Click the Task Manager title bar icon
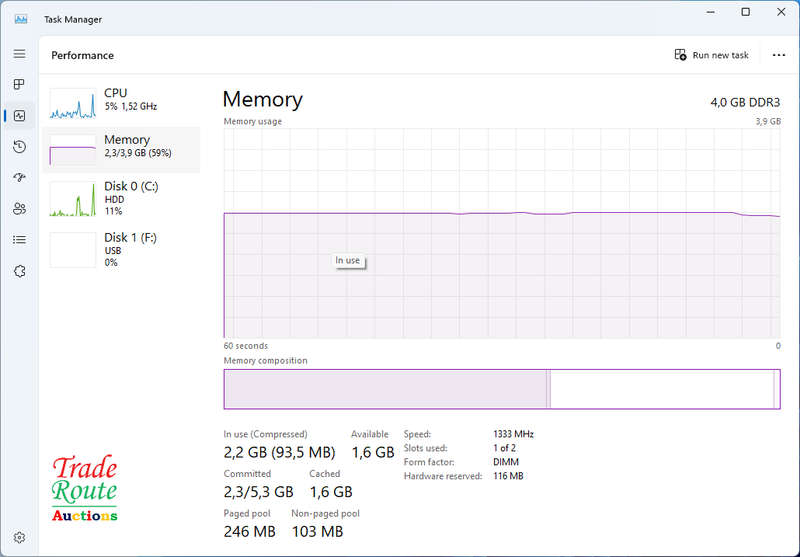This screenshot has width=800, height=557. (21, 19)
